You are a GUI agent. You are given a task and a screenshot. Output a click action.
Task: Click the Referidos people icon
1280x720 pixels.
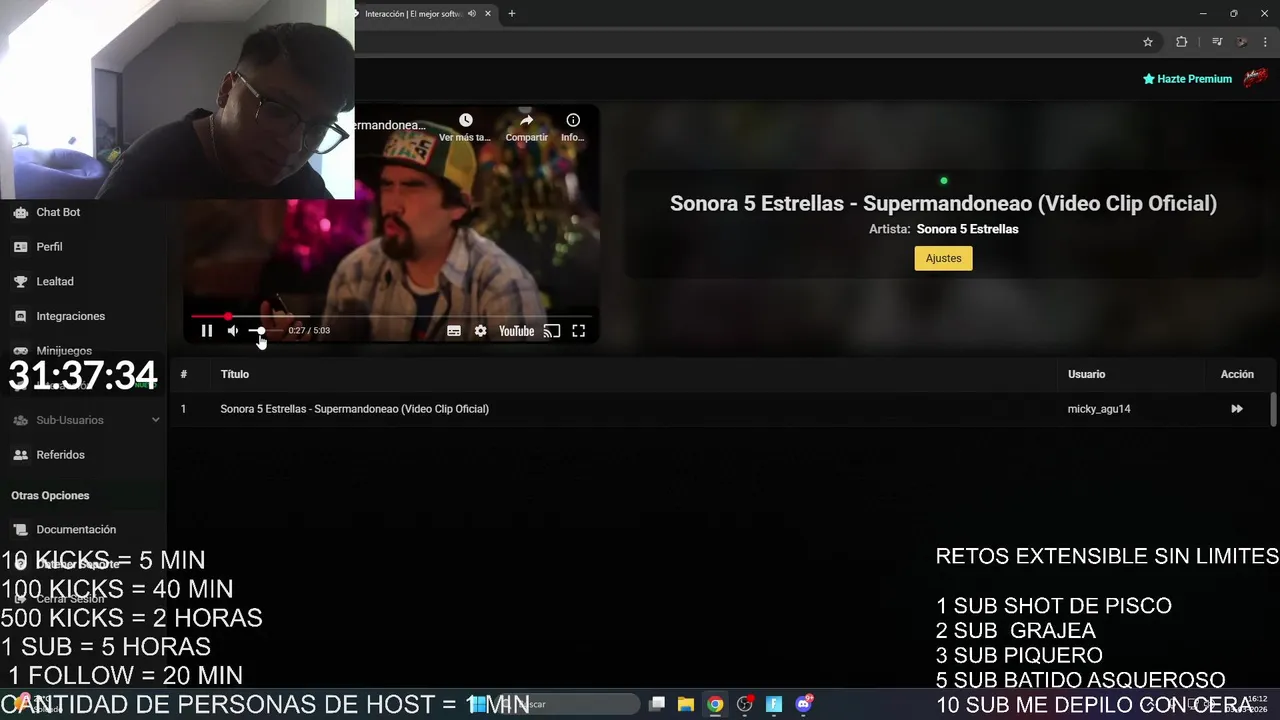tap(20, 455)
